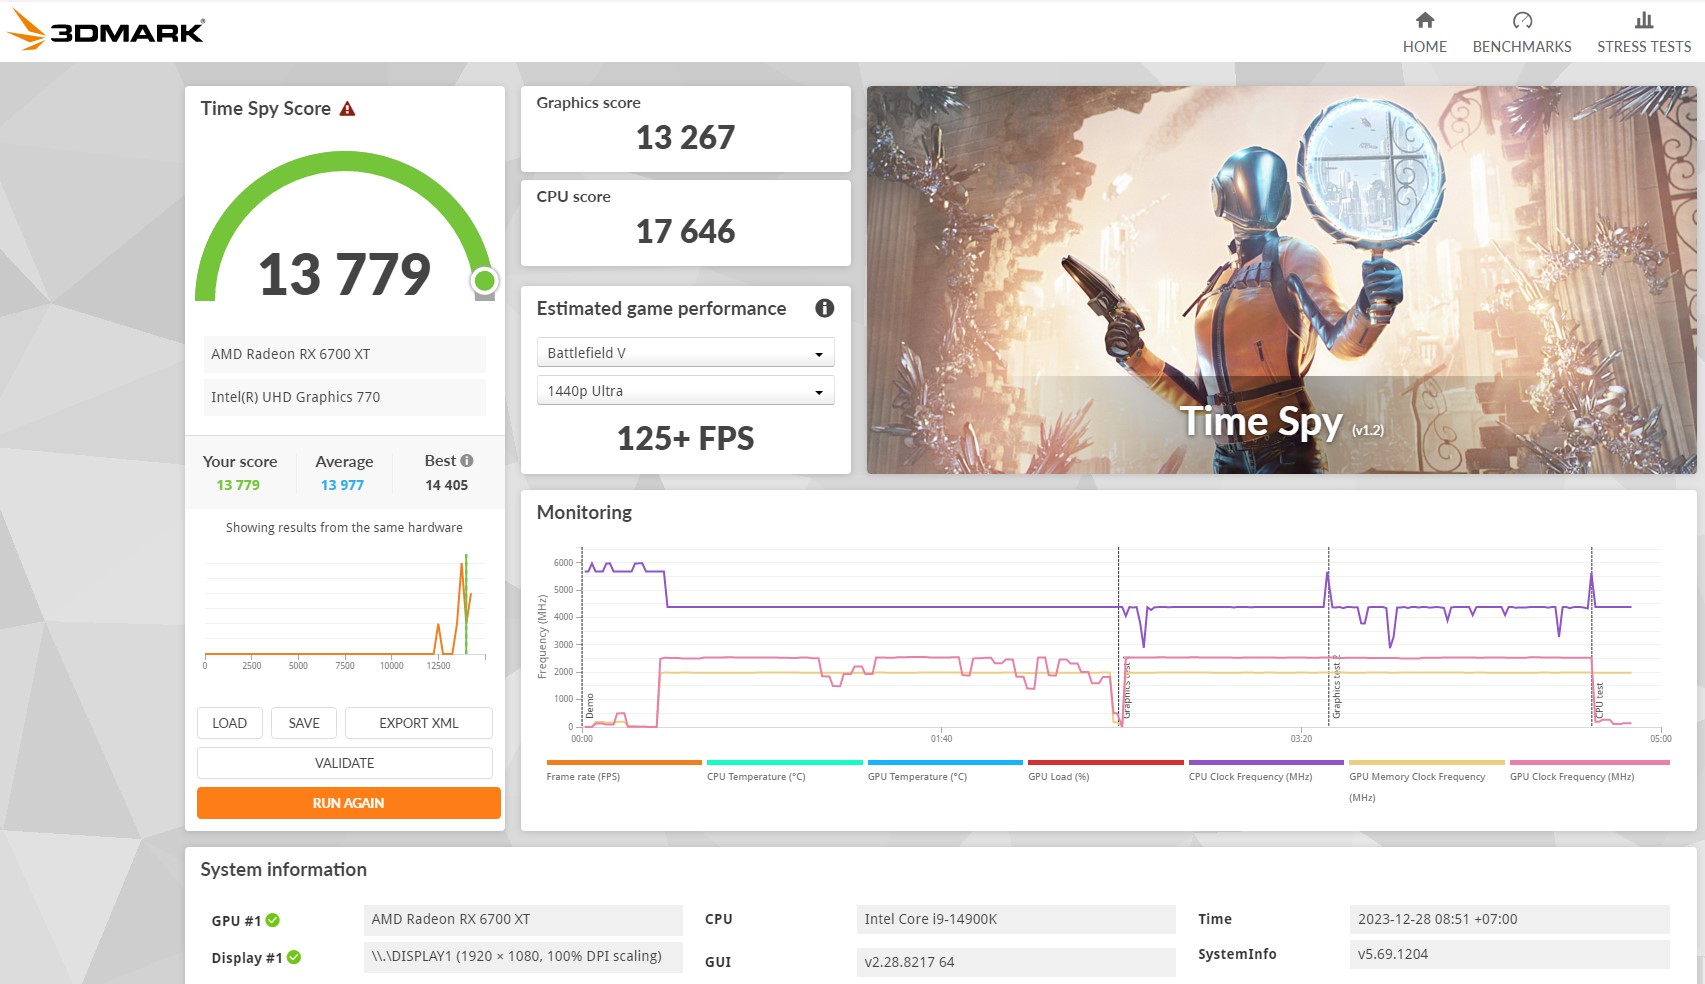Click the Time Spy Score warning triangle

click(x=347, y=109)
